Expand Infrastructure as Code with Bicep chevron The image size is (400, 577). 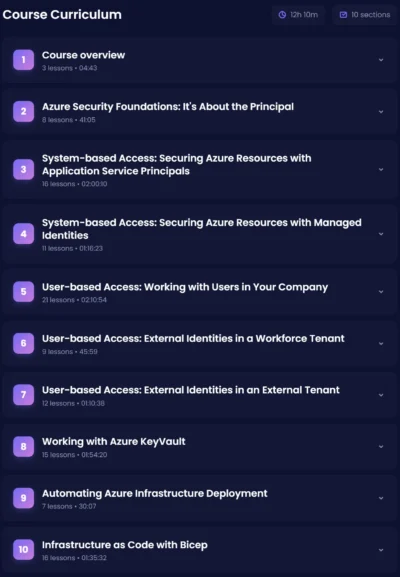[x=381, y=550]
